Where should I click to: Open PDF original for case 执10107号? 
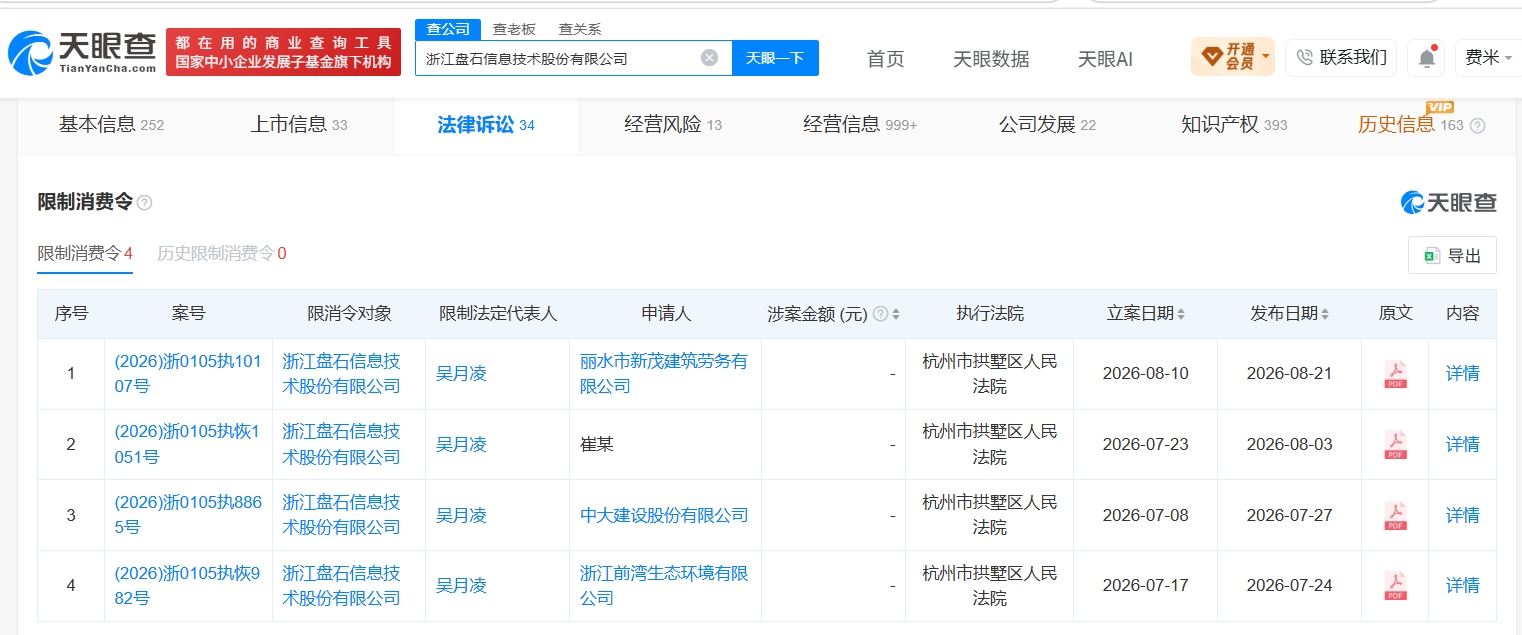click(x=1395, y=374)
